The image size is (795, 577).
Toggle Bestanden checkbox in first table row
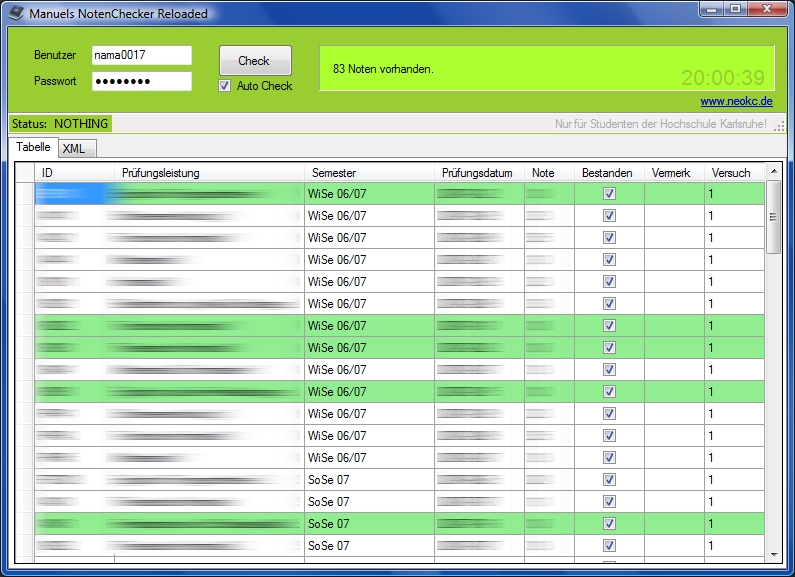click(x=609, y=194)
